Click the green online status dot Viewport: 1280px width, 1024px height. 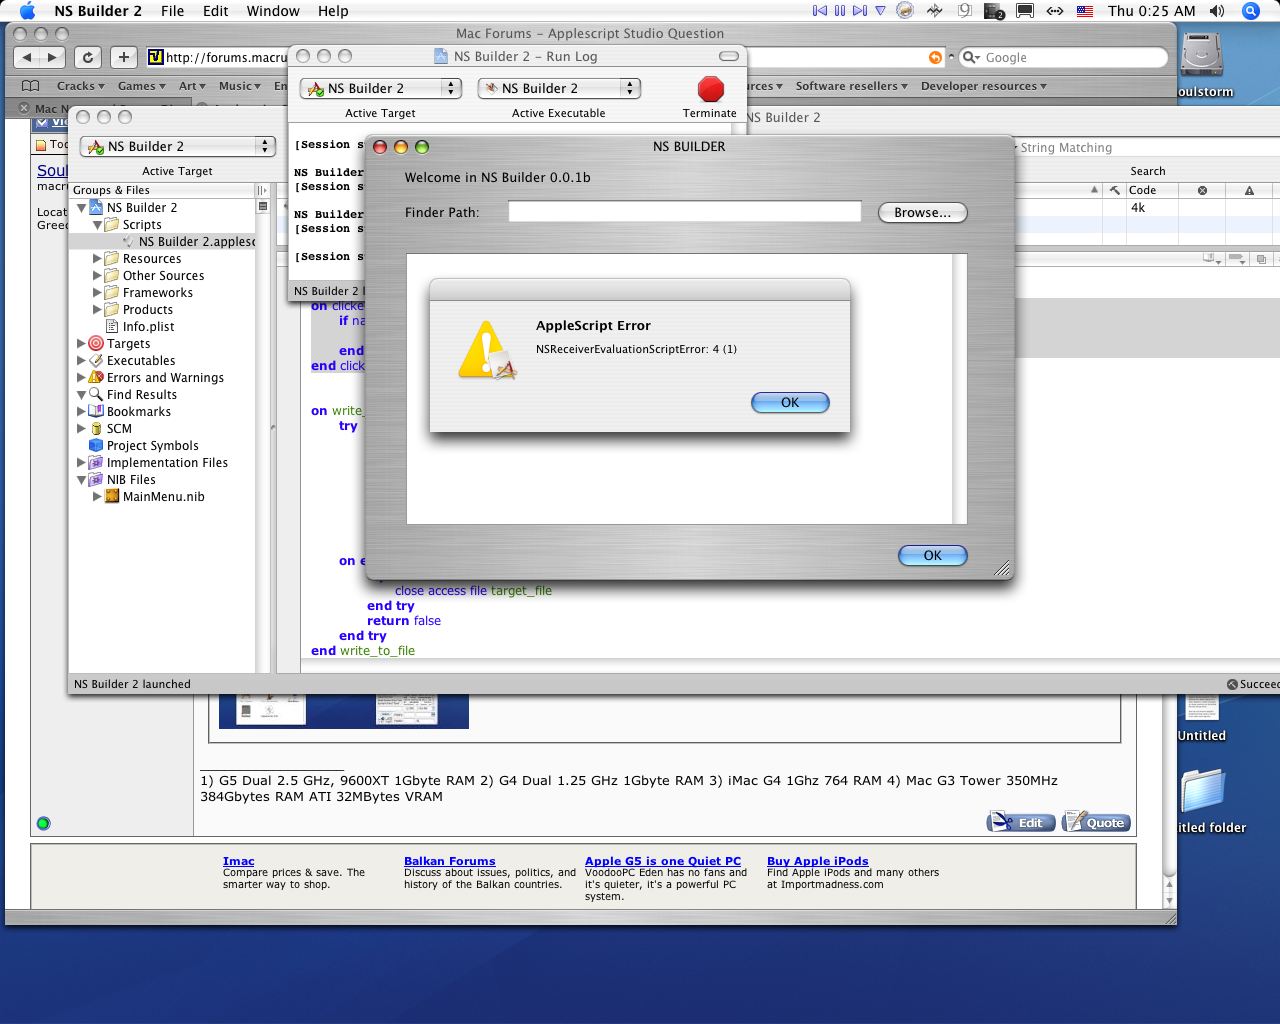tap(43, 824)
